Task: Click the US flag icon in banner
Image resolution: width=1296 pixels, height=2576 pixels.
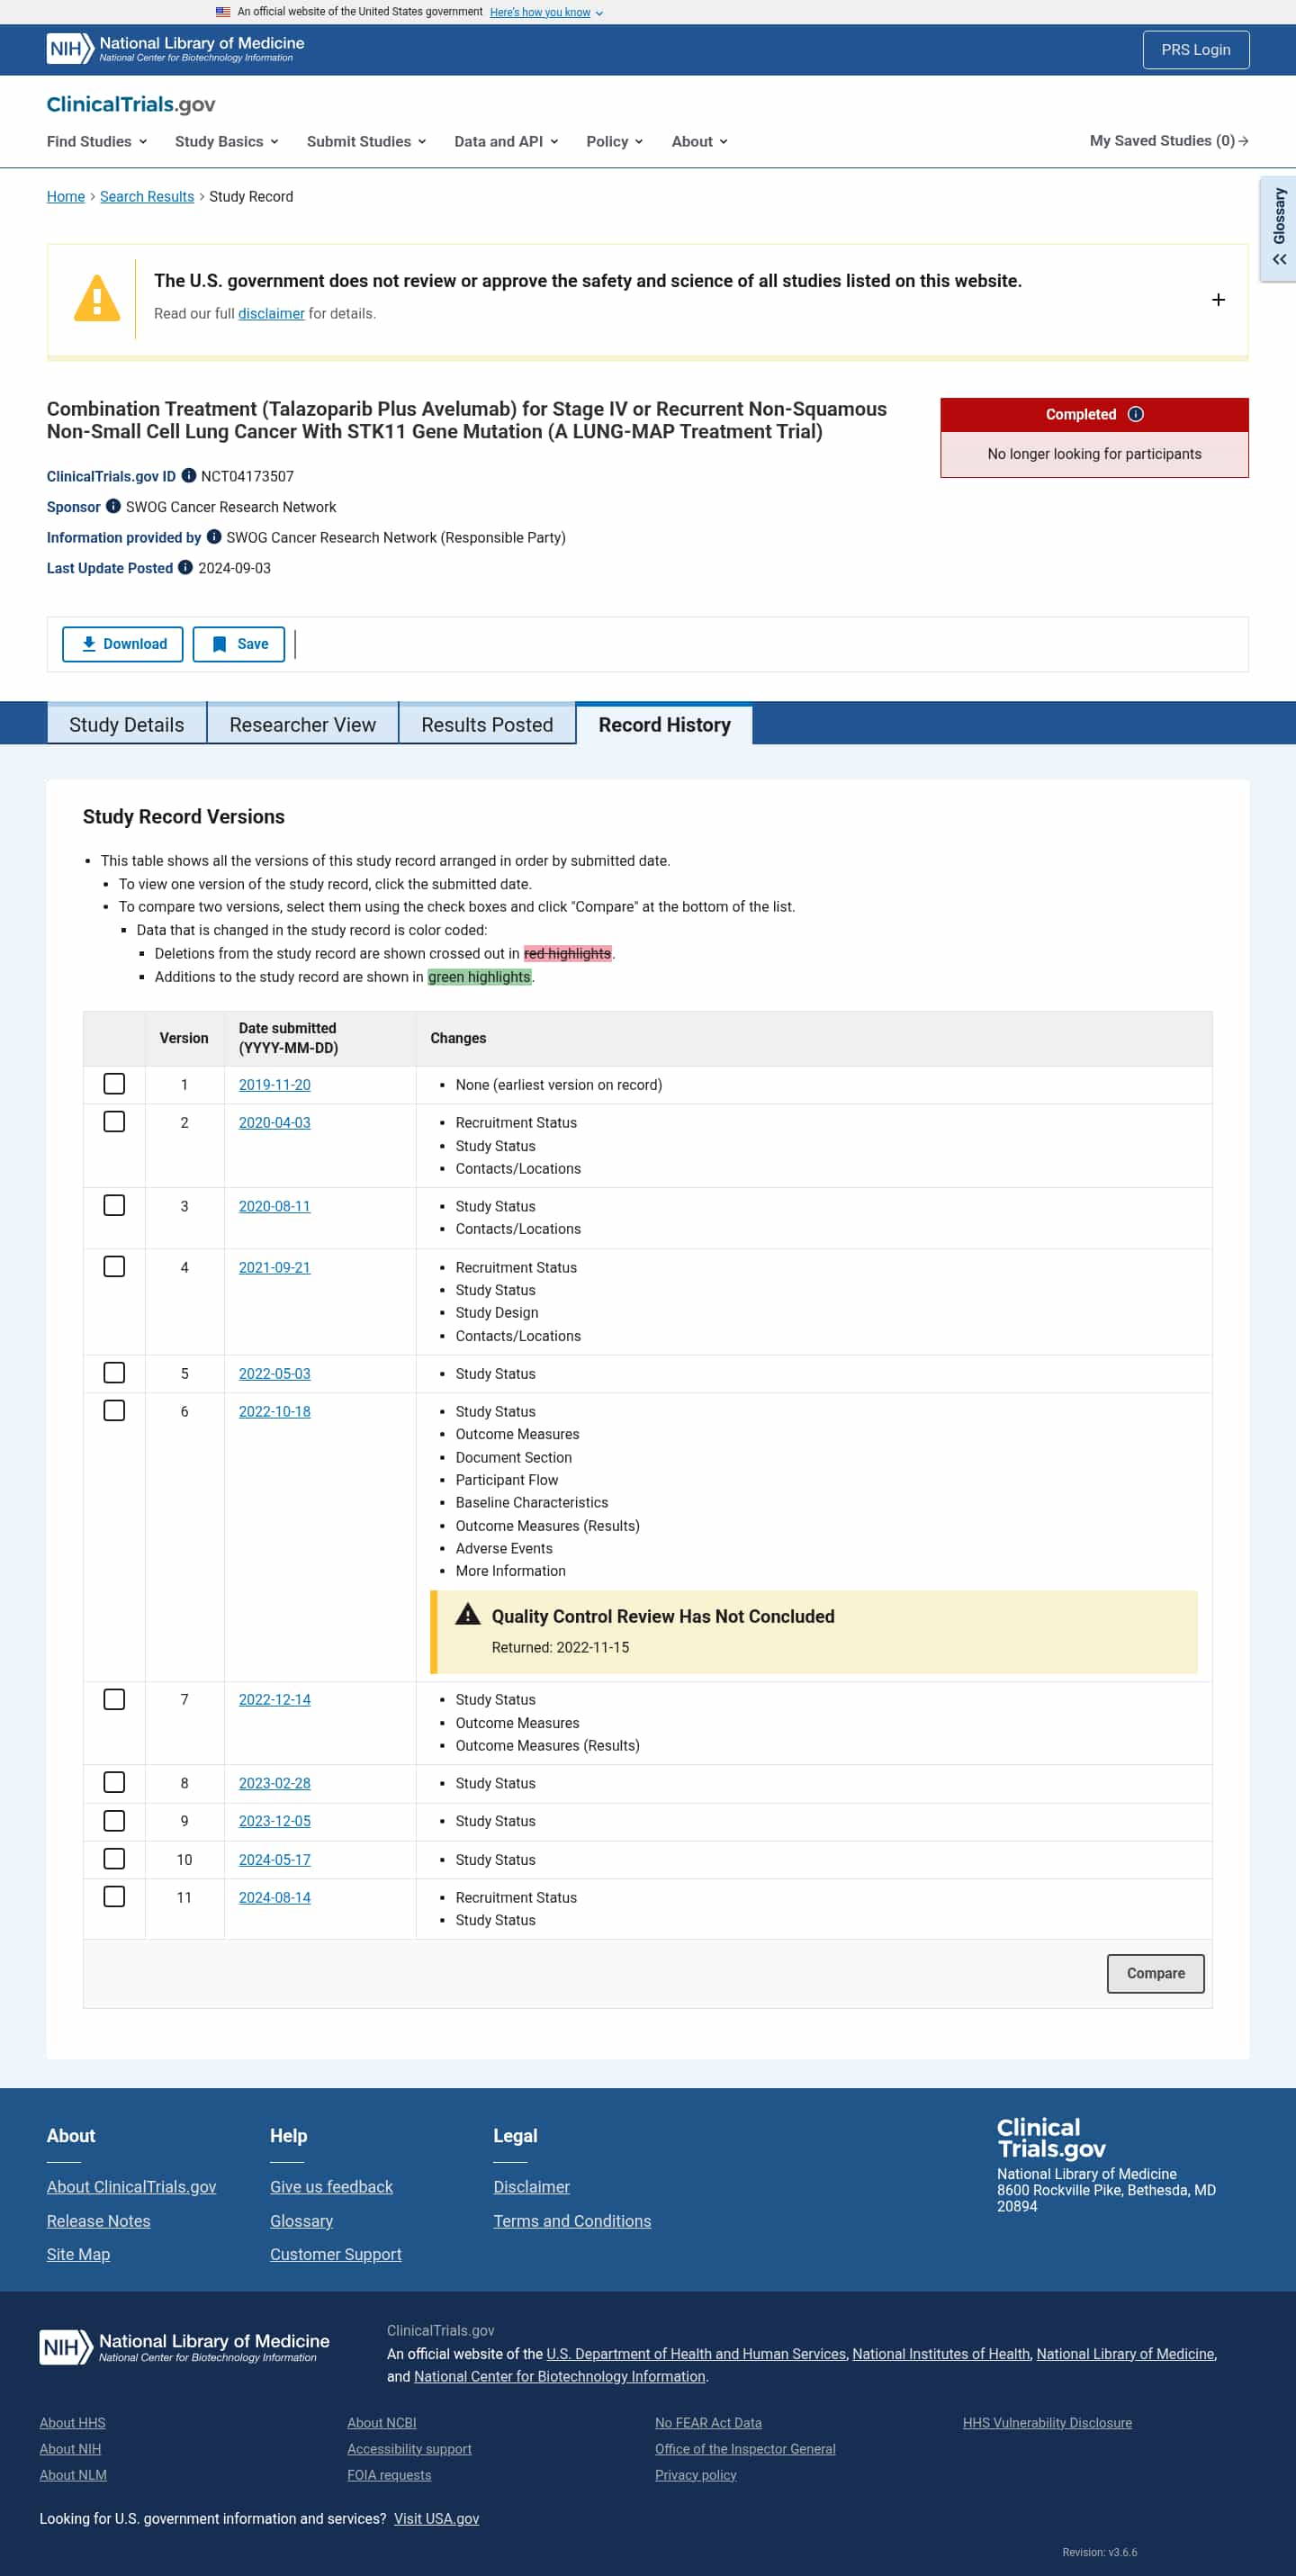Action: [223, 12]
